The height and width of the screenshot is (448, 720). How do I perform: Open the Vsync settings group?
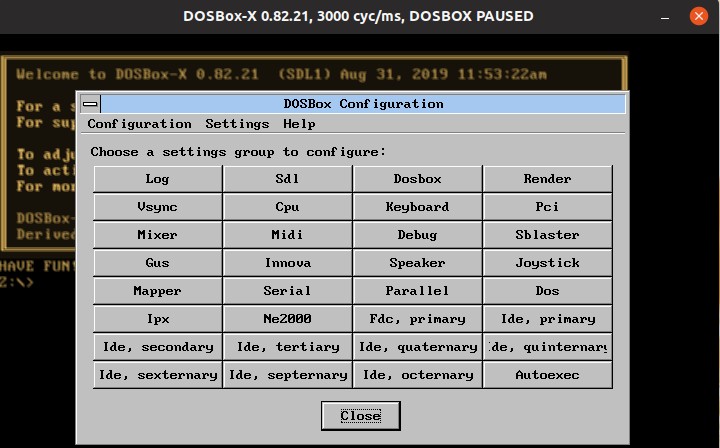[x=158, y=207]
